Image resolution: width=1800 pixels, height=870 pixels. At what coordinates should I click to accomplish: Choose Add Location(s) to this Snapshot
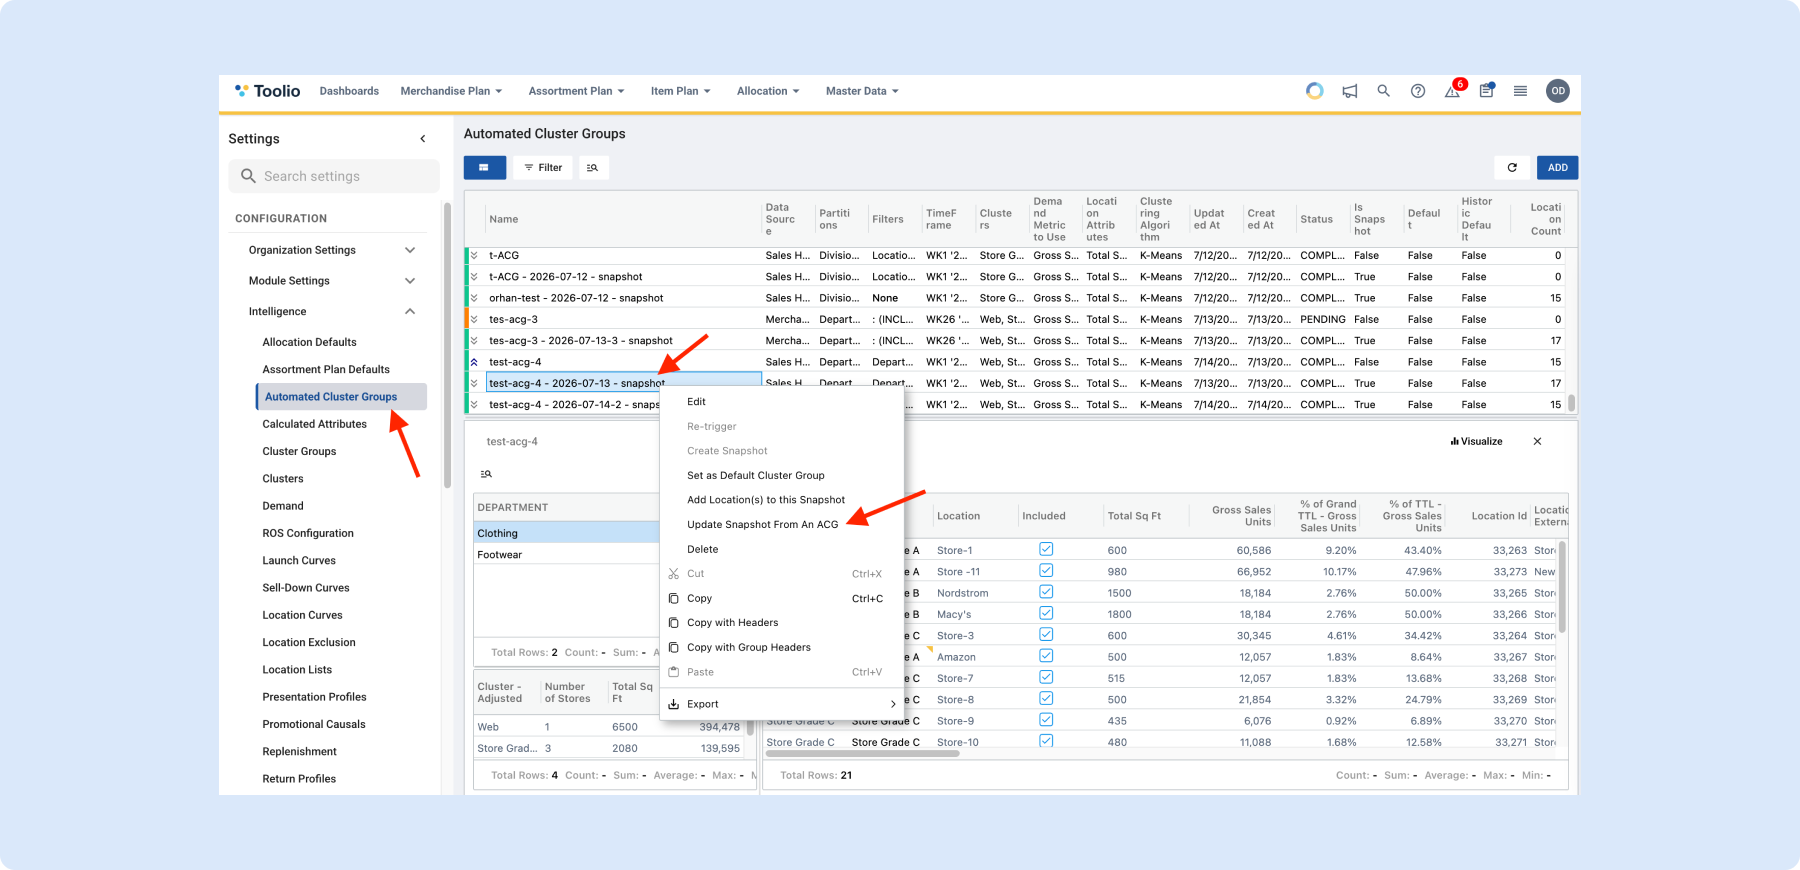[x=782, y=500]
